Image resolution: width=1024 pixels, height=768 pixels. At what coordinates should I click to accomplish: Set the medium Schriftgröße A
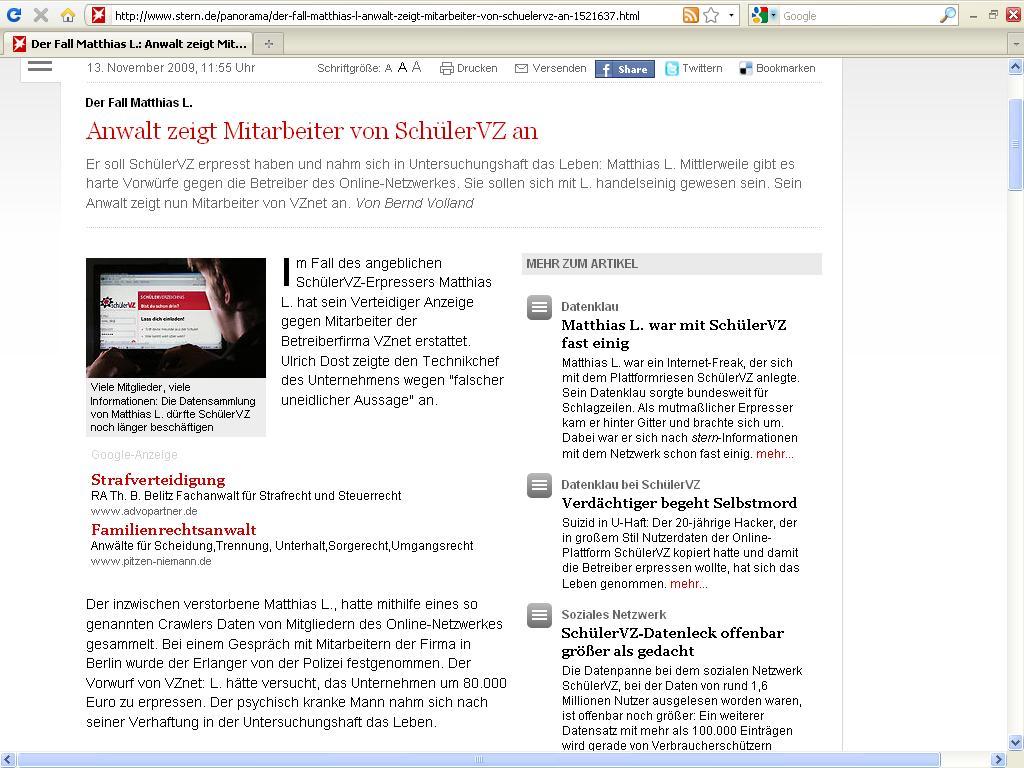tap(402, 68)
